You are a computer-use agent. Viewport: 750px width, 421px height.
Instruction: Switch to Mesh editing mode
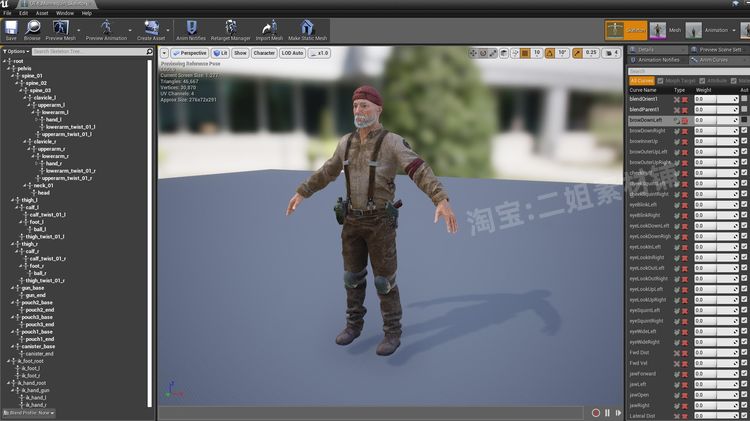pyautogui.click(x=665, y=30)
